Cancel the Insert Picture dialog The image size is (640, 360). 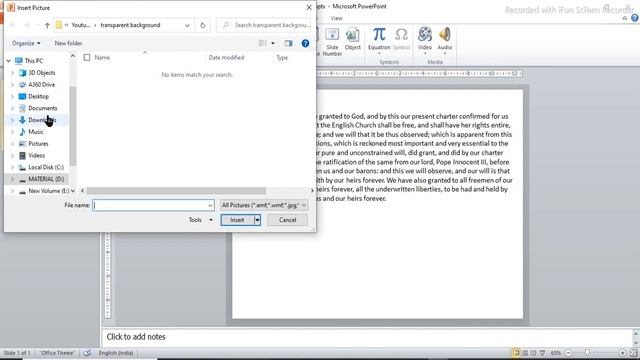[x=287, y=220]
